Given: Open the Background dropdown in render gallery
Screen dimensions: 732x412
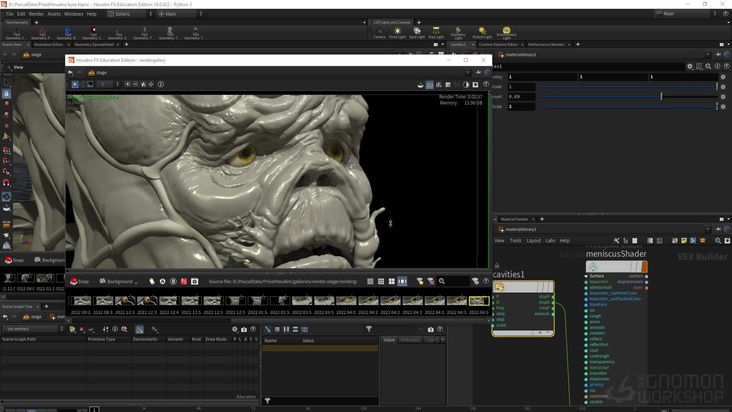Looking at the screenshot, I should point(118,281).
